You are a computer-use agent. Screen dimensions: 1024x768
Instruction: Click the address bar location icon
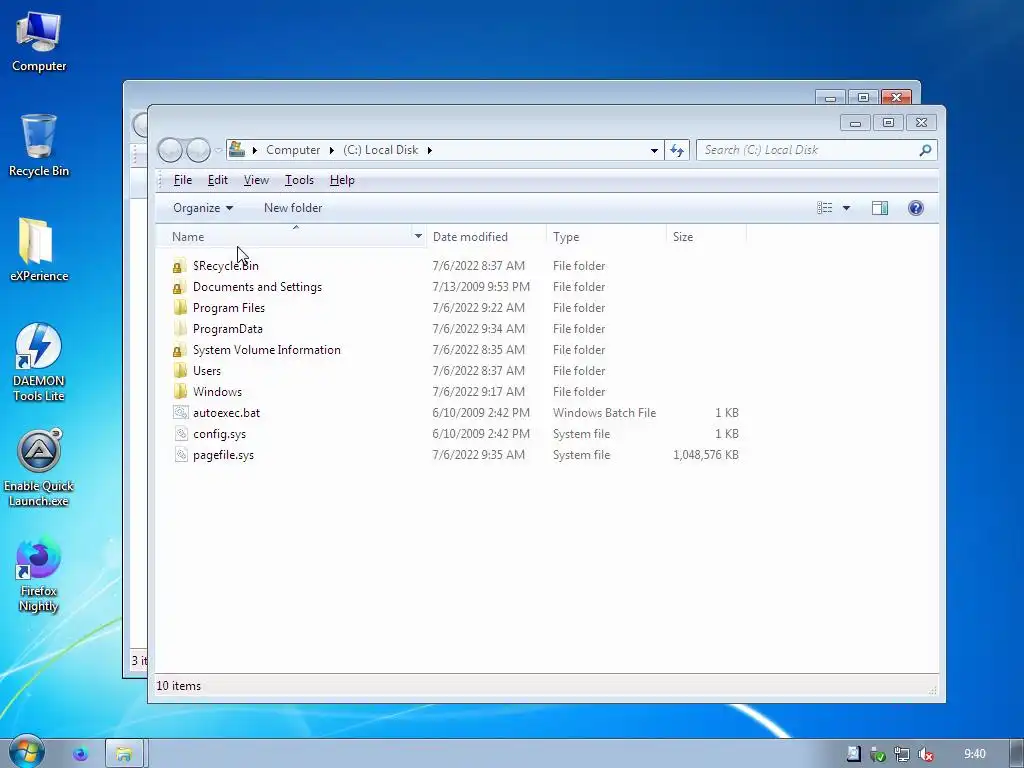tap(237, 150)
